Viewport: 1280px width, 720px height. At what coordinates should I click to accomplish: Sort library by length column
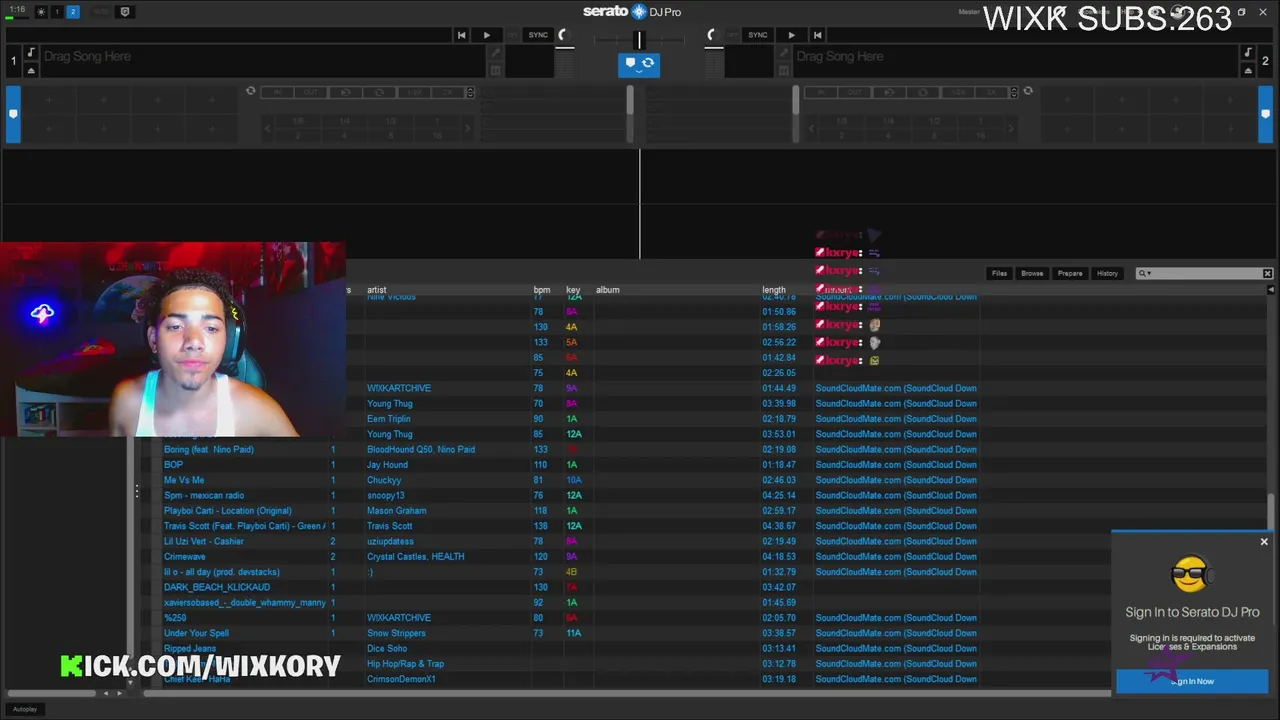(774, 290)
